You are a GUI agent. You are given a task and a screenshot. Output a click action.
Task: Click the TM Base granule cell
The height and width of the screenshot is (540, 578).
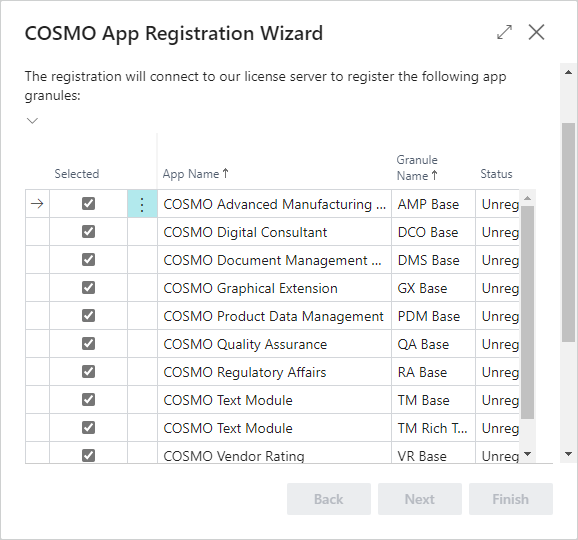pyautogui.click(x=434, y=400)
